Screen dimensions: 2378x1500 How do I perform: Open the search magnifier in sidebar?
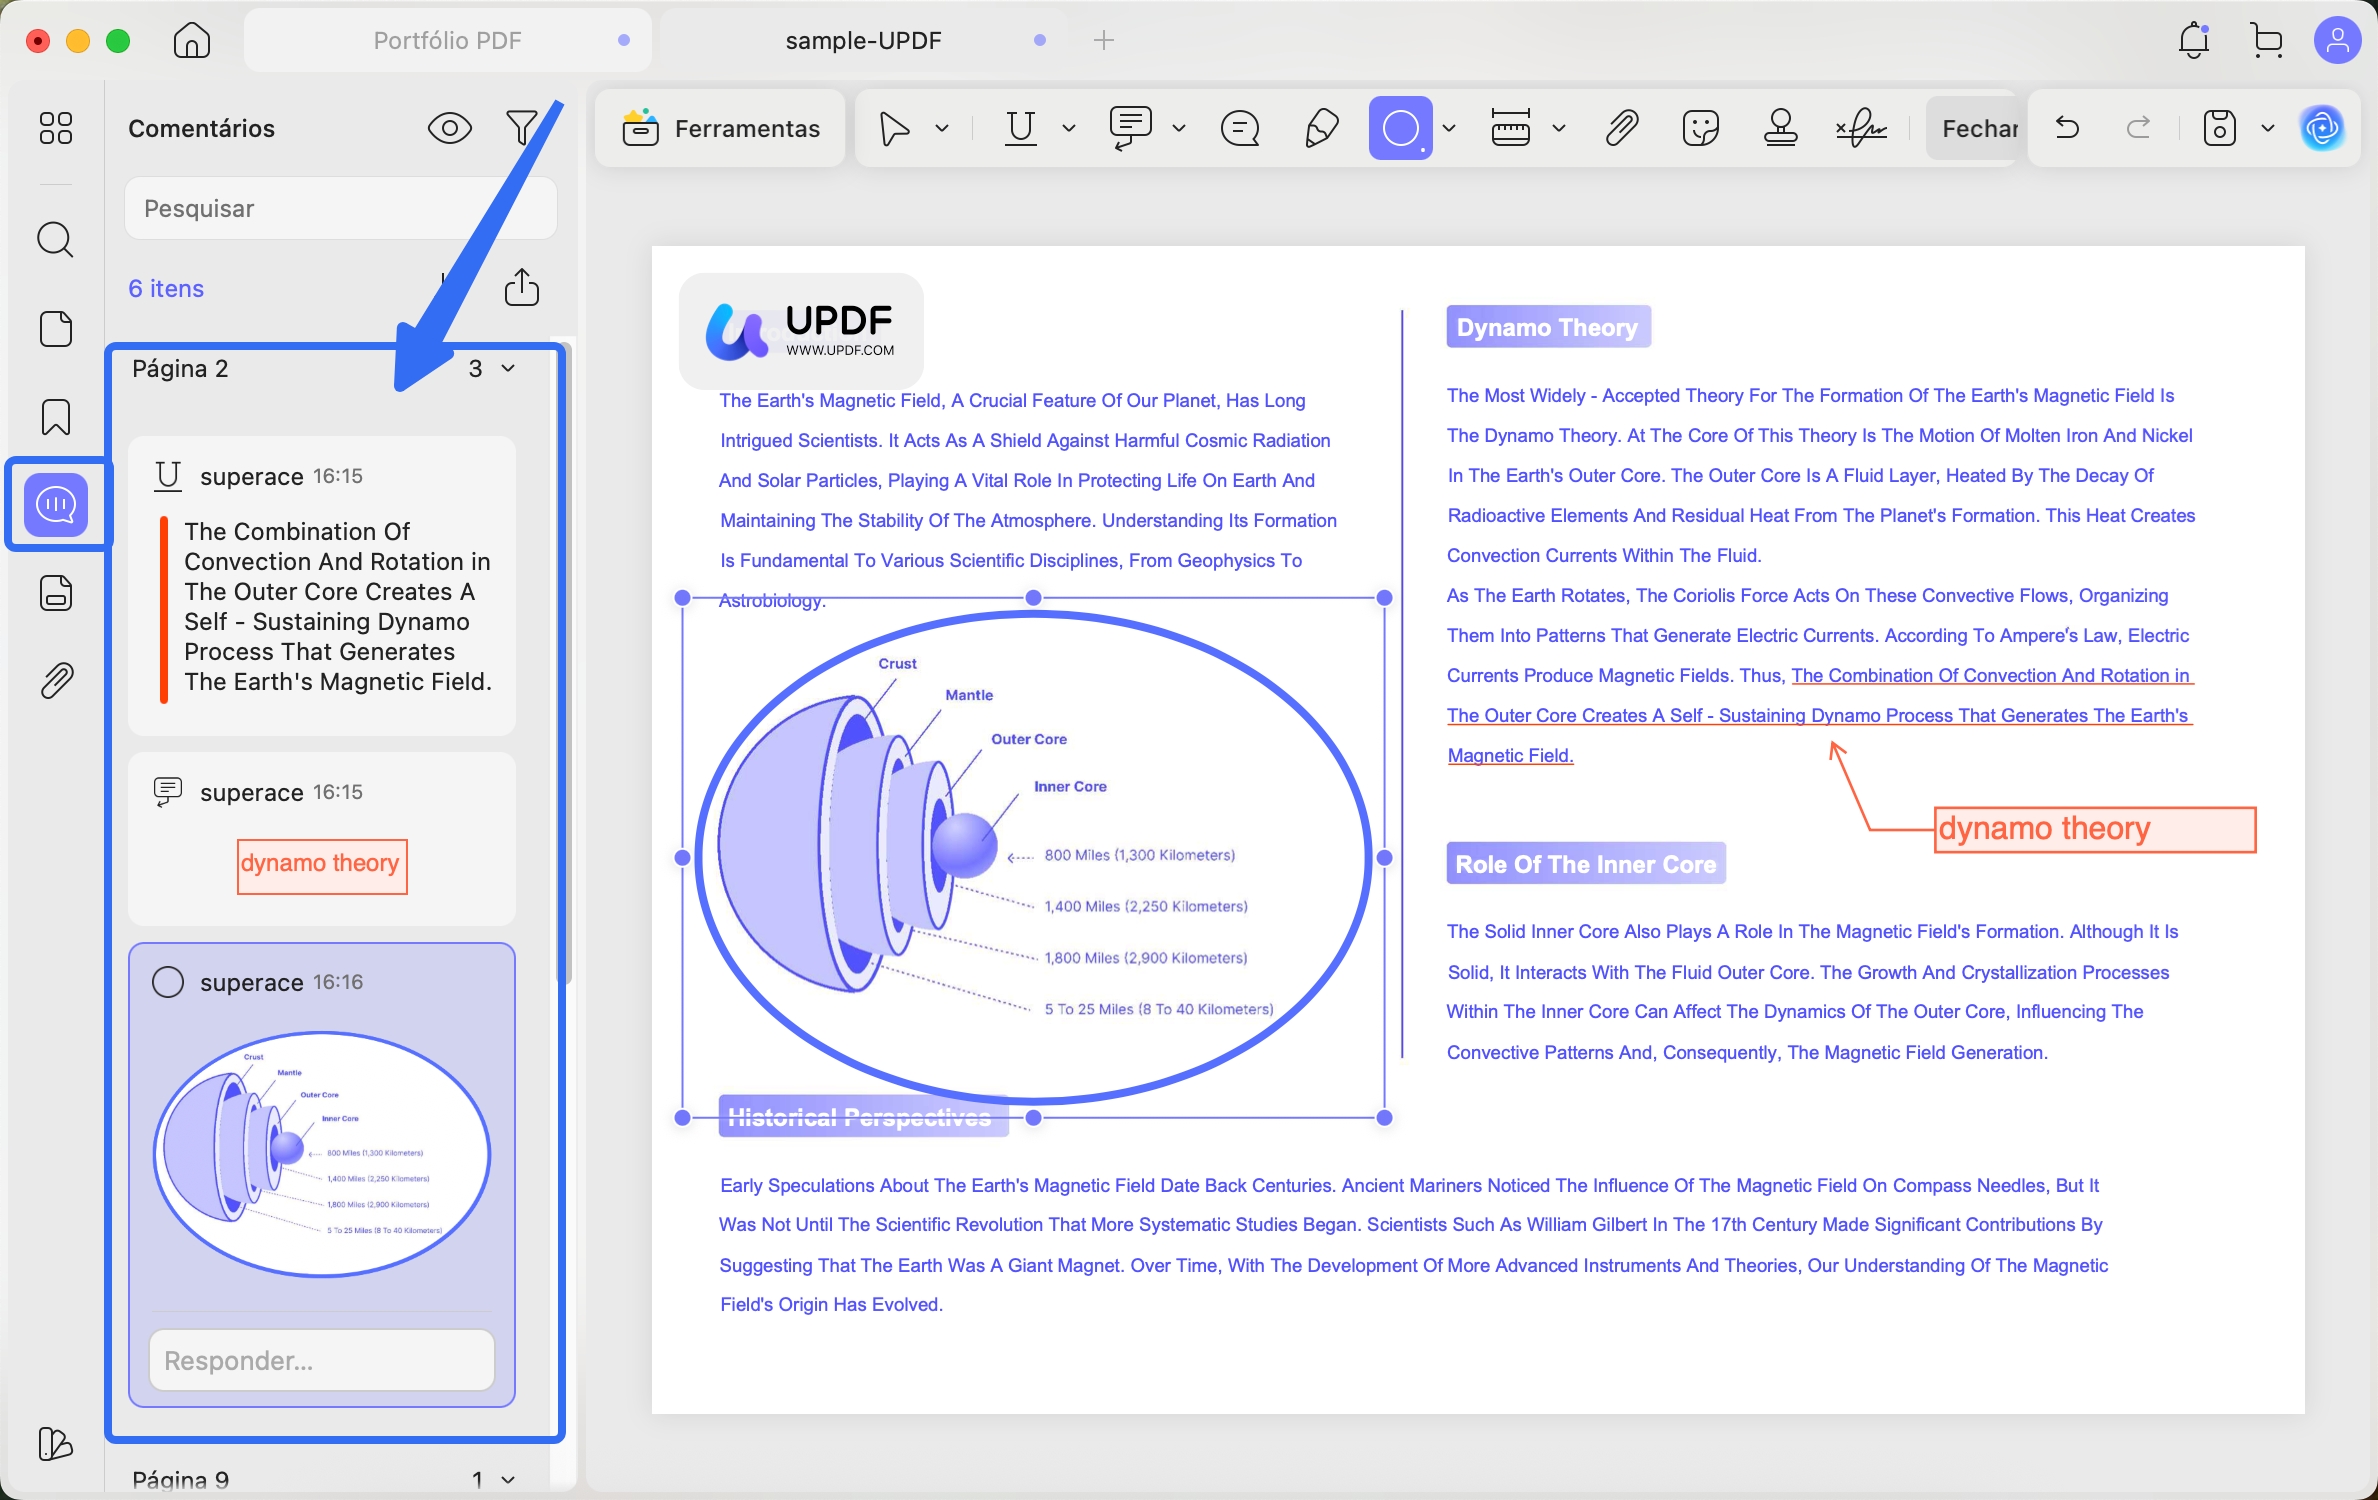55,240
